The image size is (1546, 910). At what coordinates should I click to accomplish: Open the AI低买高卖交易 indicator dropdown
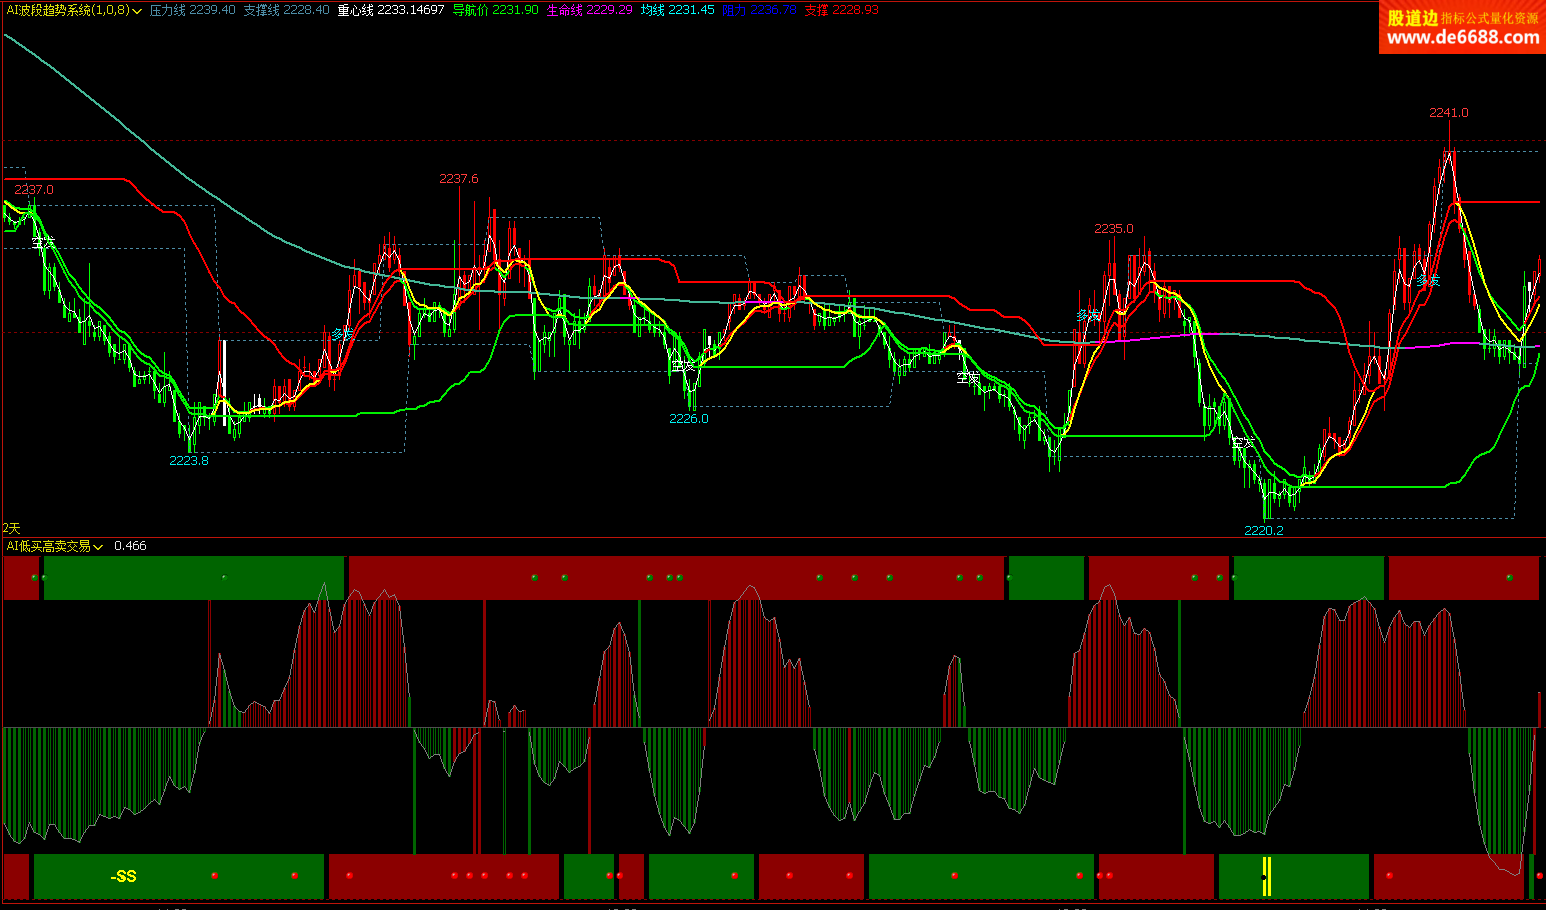tap(98, 547)
